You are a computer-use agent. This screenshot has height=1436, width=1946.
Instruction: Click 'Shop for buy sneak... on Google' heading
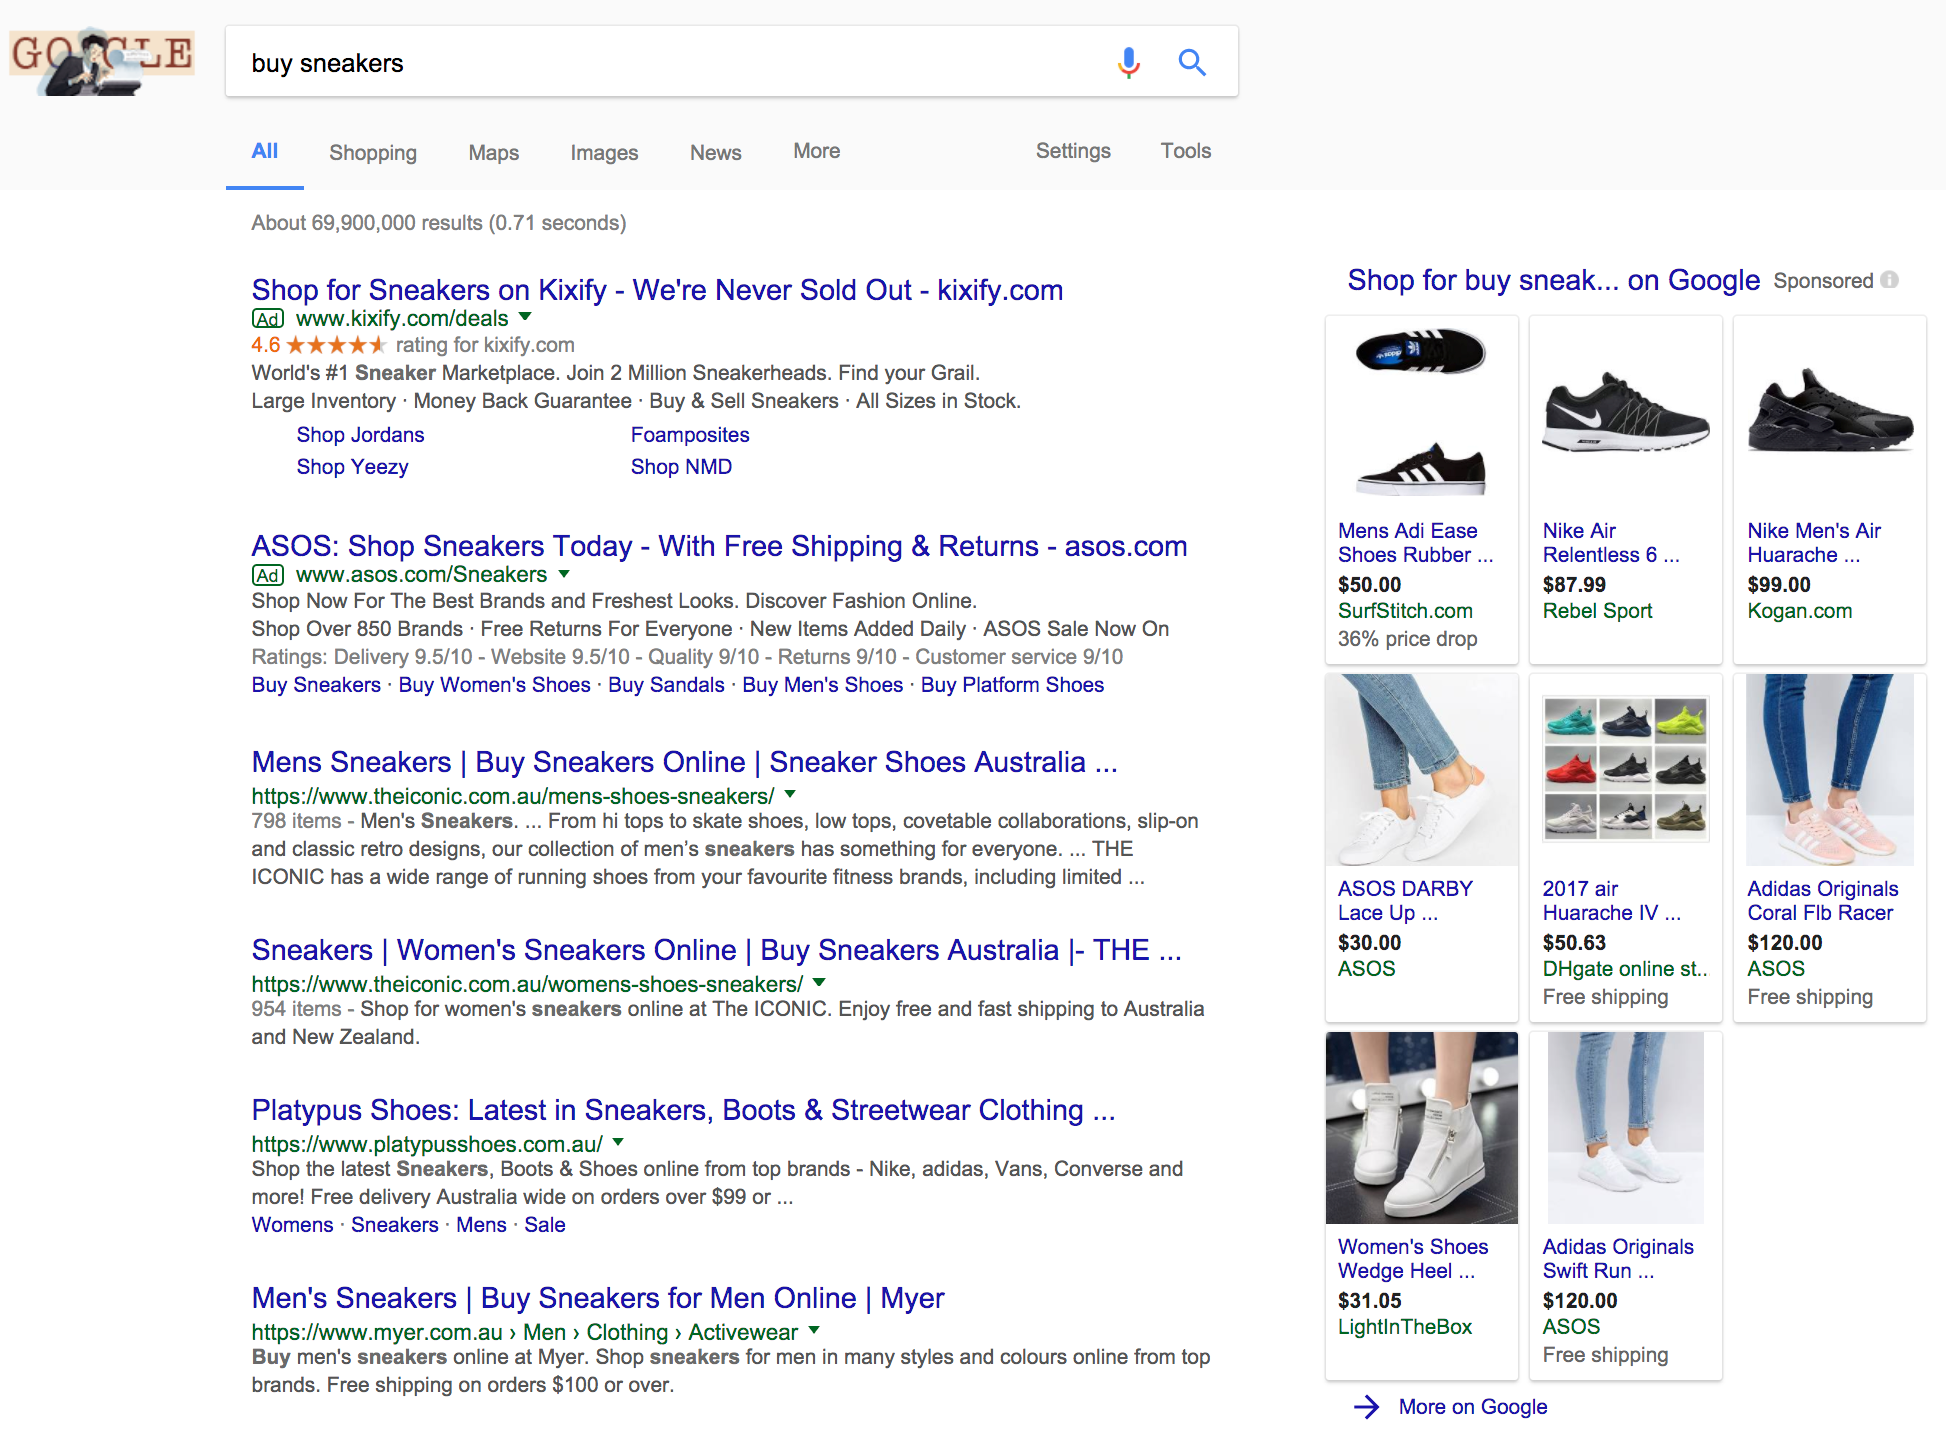pyautogui.click(x=1553, y=280)
